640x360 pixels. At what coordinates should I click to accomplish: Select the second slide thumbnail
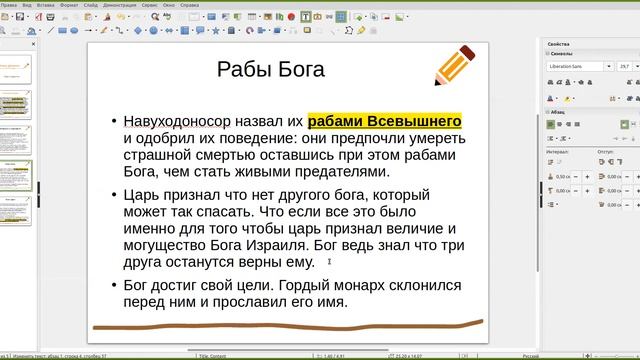tap(16, 105)
